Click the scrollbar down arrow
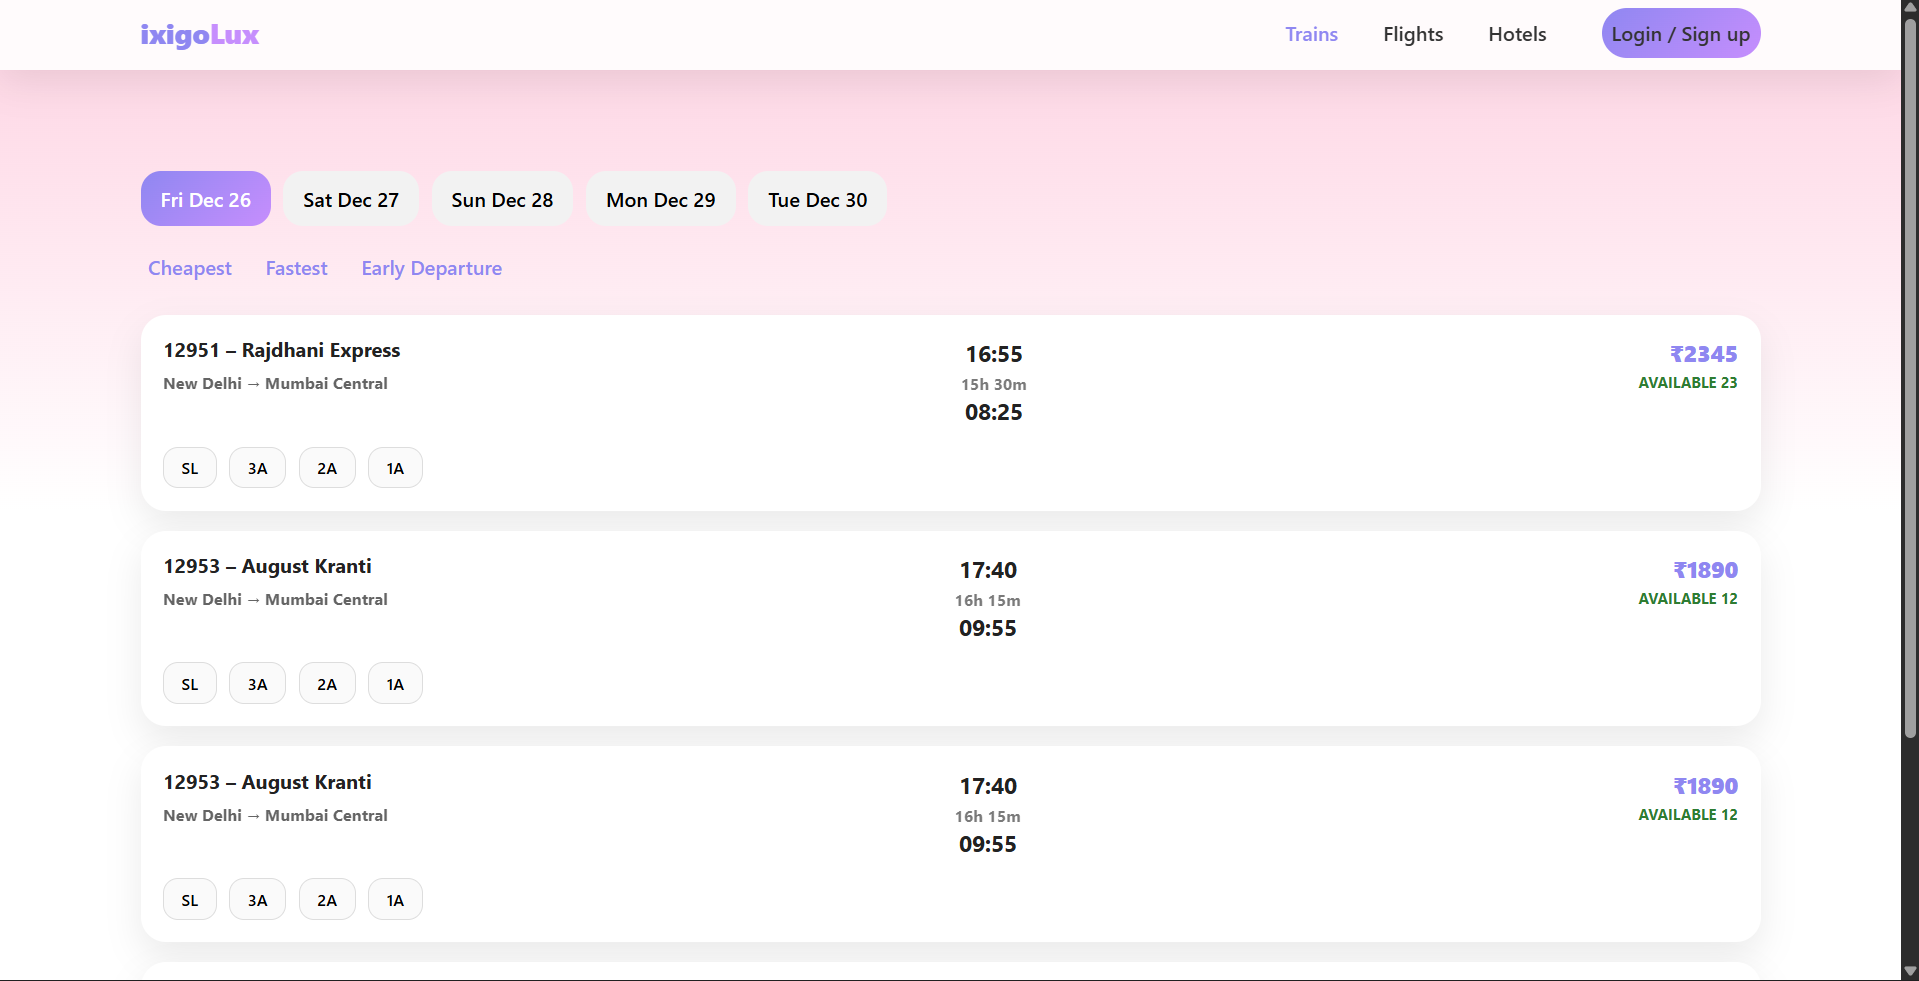The width and height of the screenshot is (1919, 981). point(1910,971)
